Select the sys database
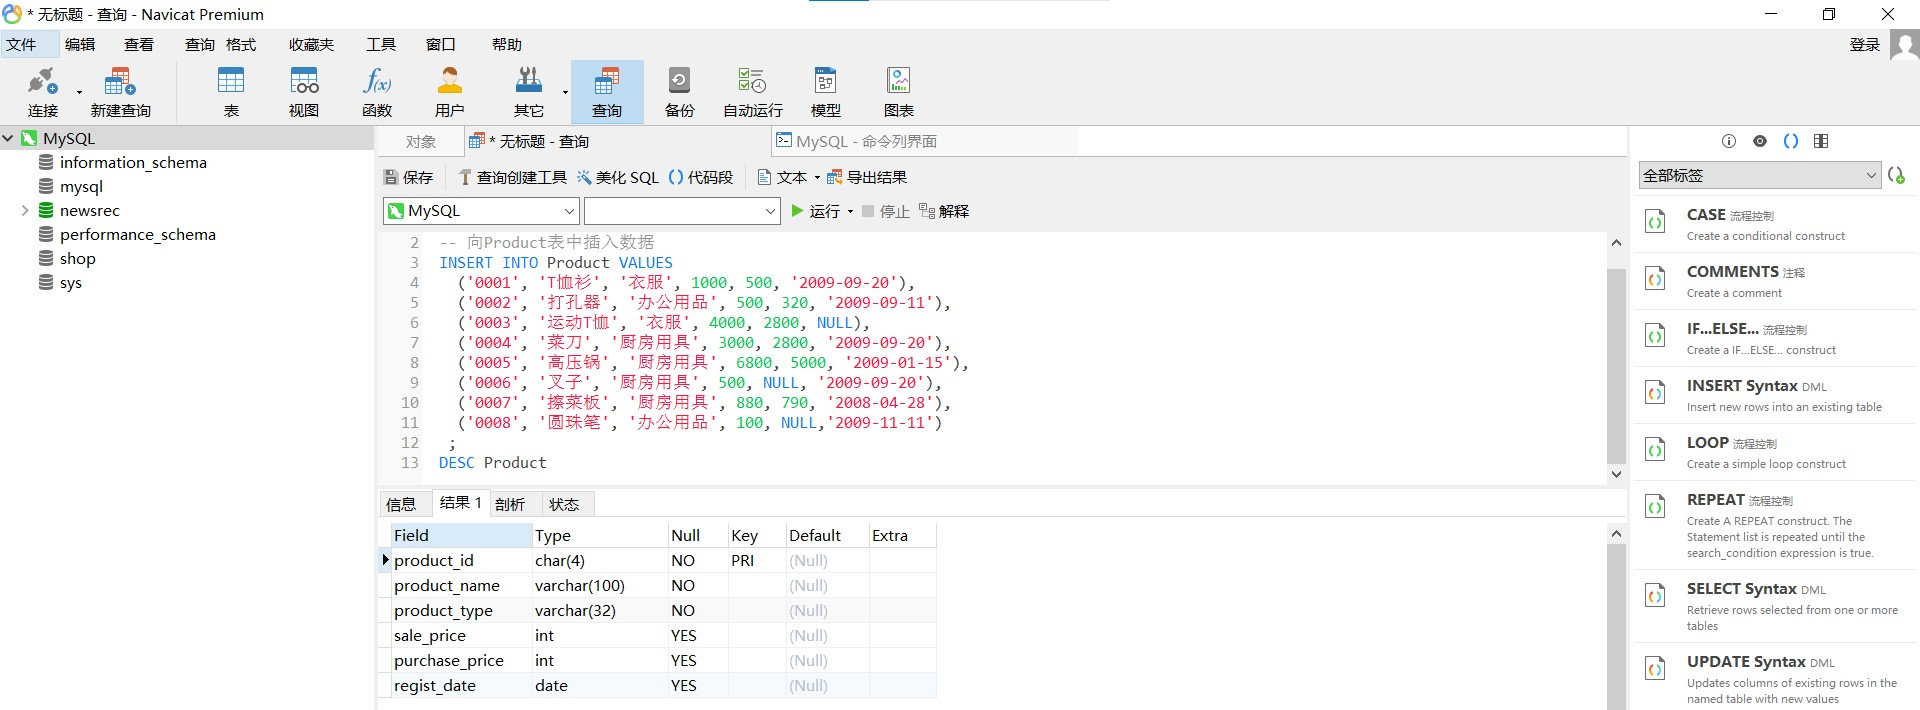 tap(70, 283)
